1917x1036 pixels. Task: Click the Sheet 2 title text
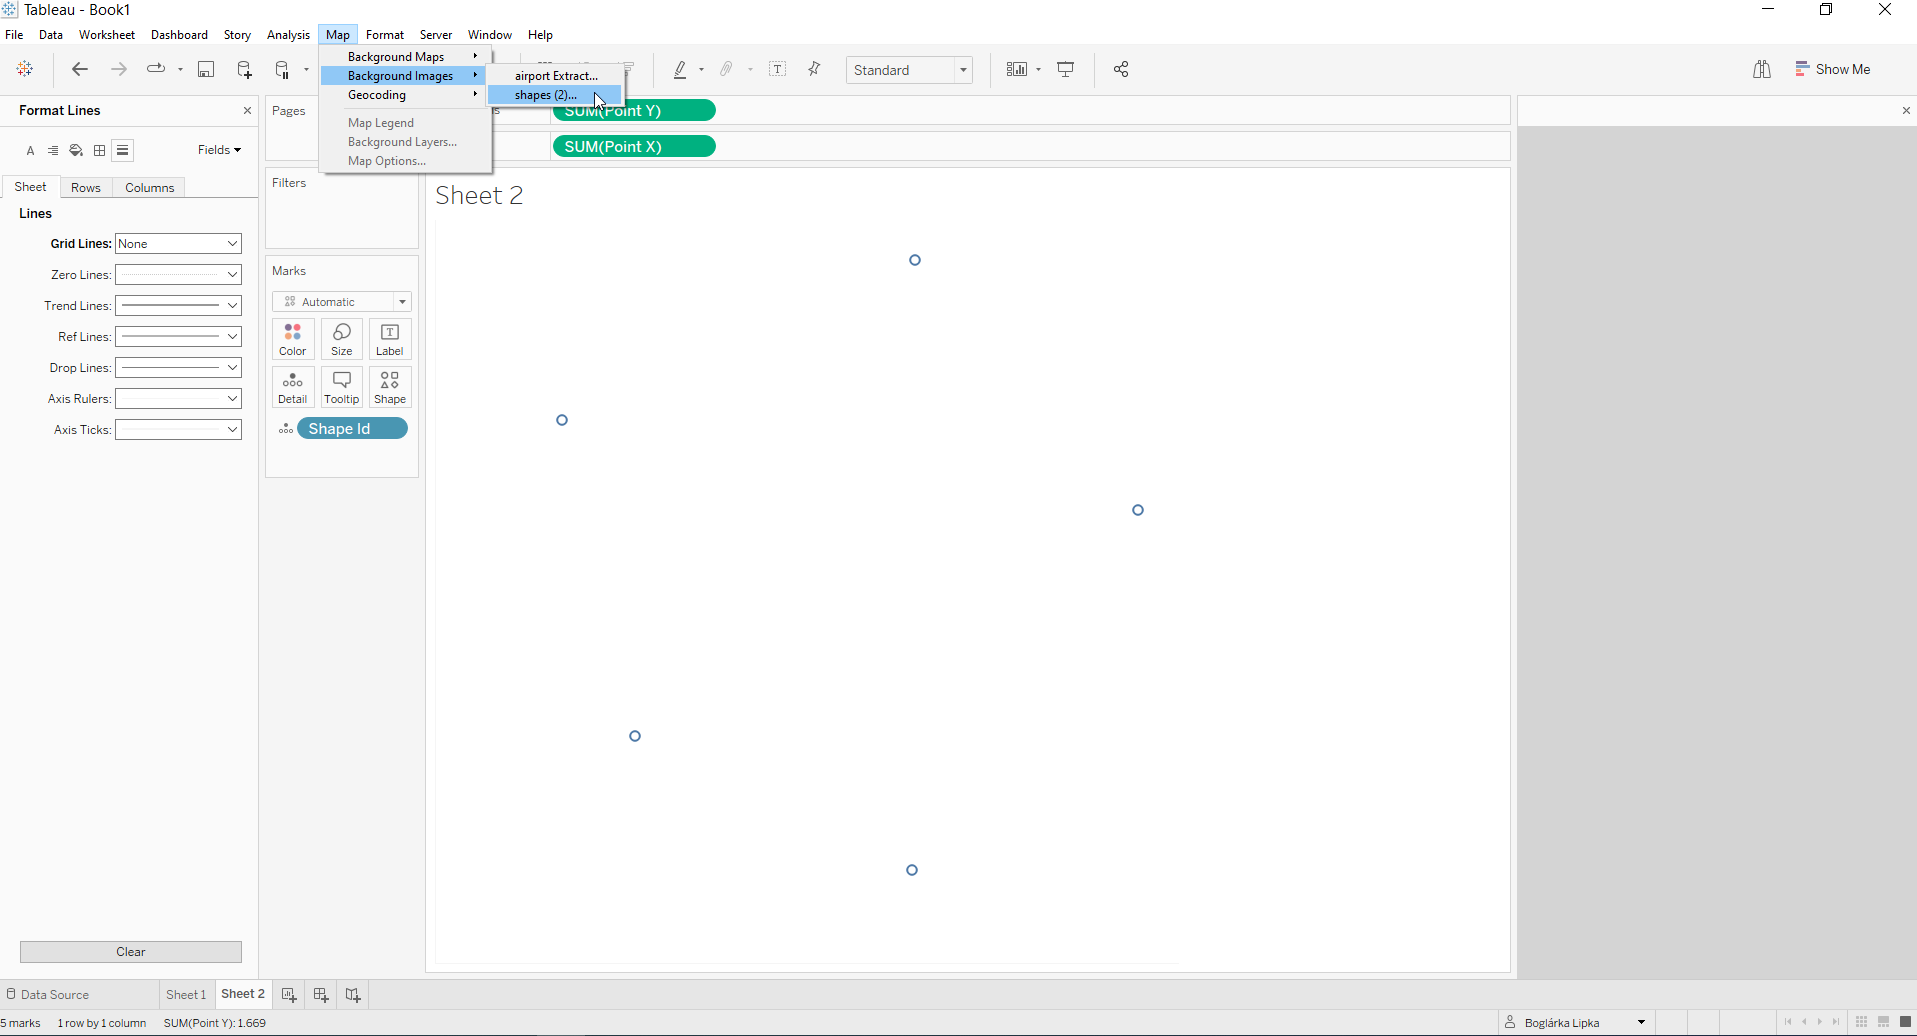click(x=479, y=195)
